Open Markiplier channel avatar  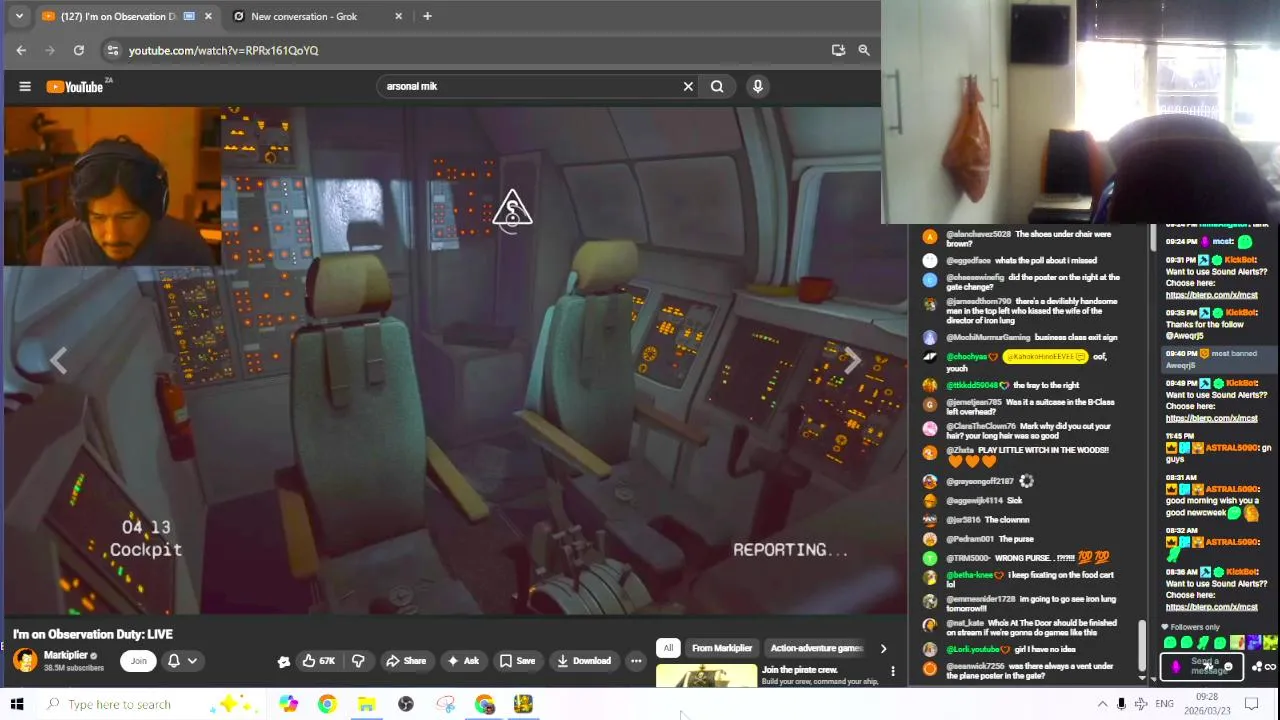pyautogui.click(x=25, y=660)
